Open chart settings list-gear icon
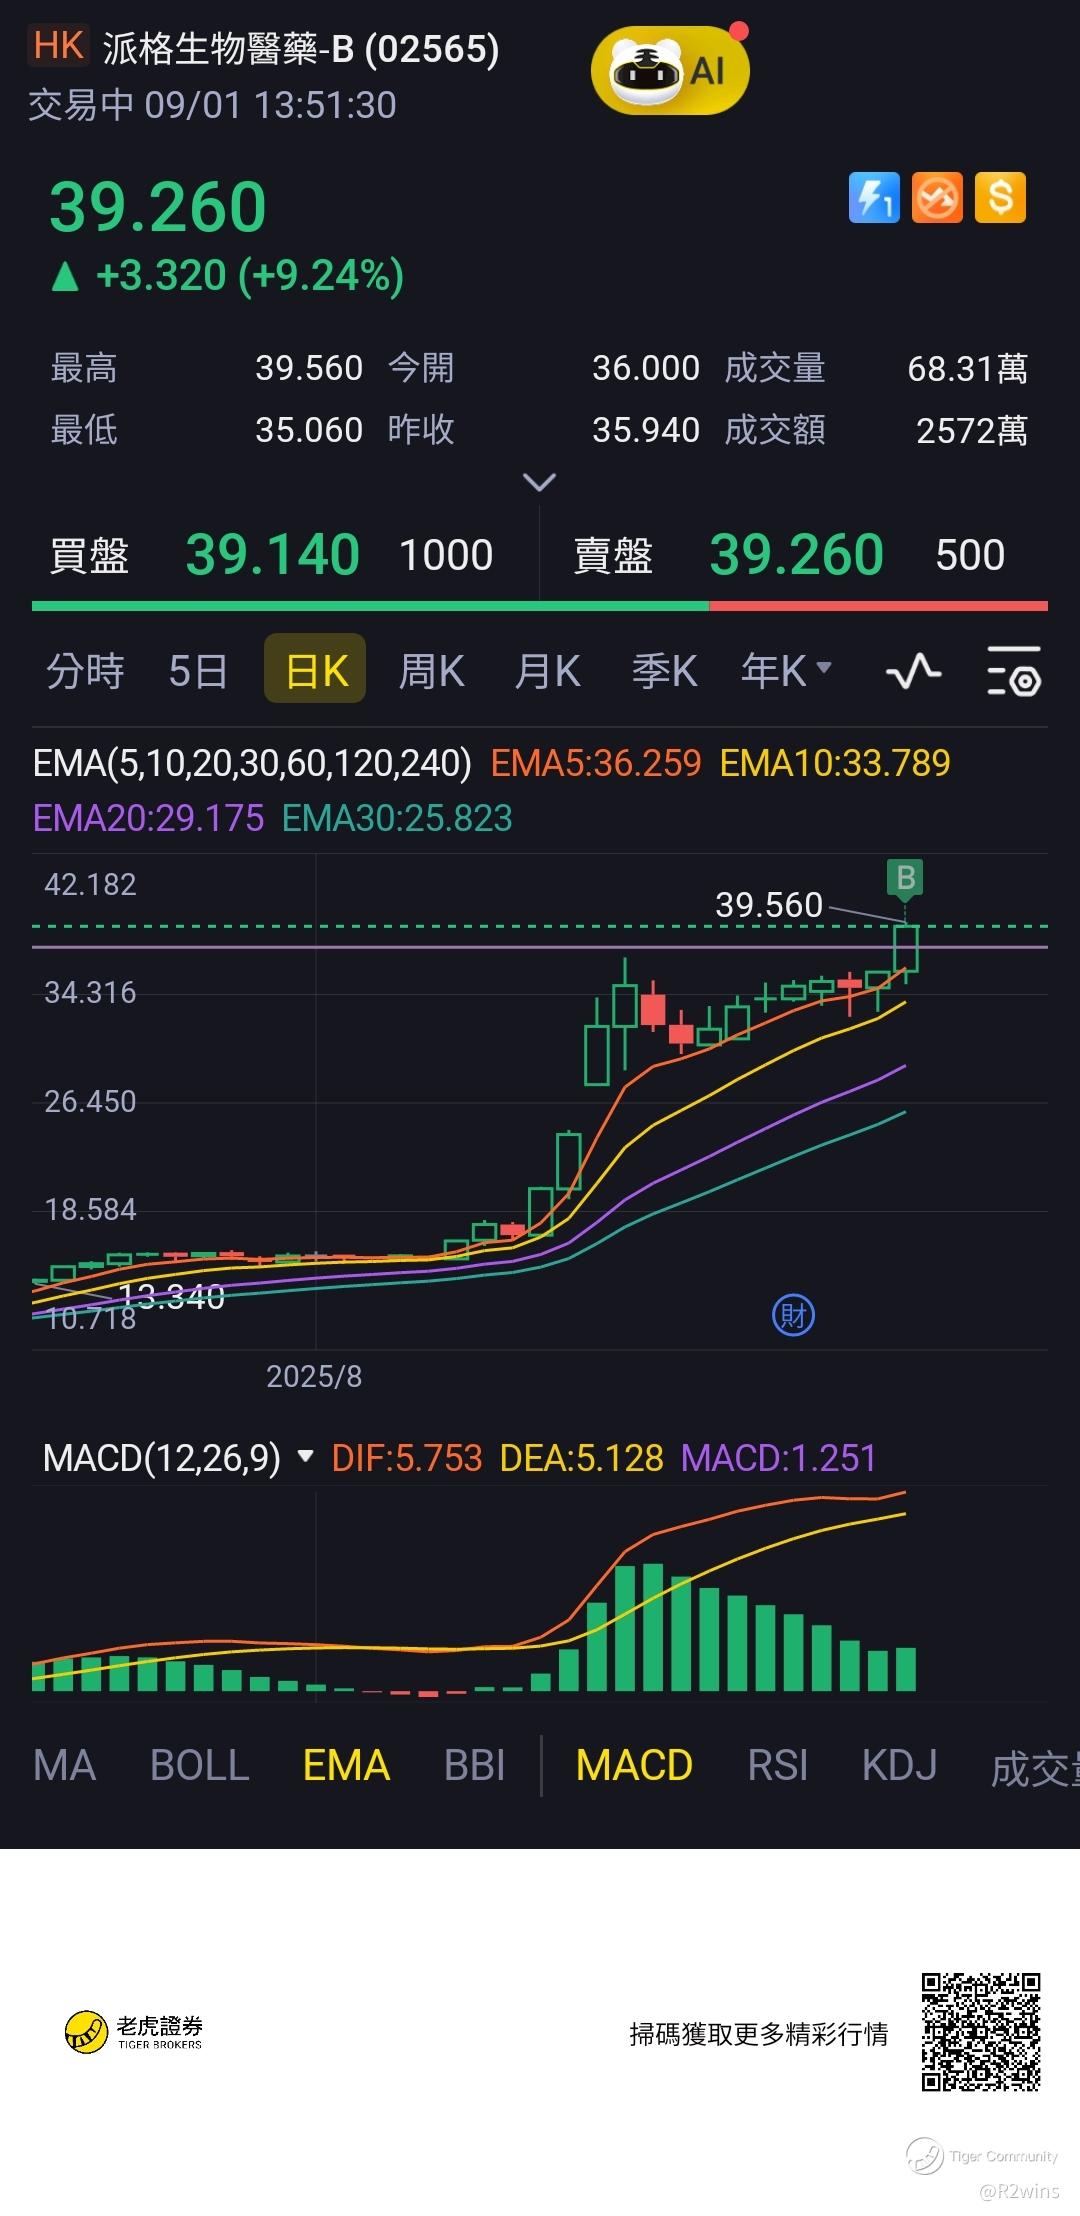The image size is (1080, 2216). (1014, 671)
